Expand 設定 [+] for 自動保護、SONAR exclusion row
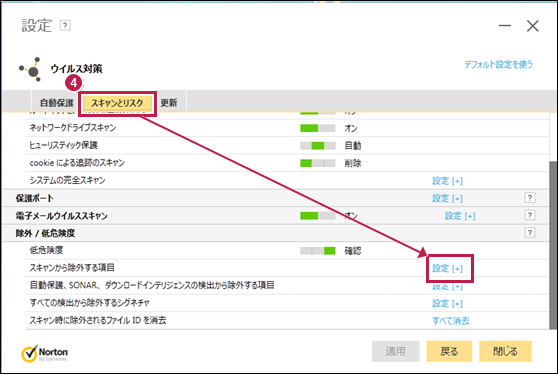The height and width of the screenshot is (374, 558). pyautogui.click(x=447, y=287)
